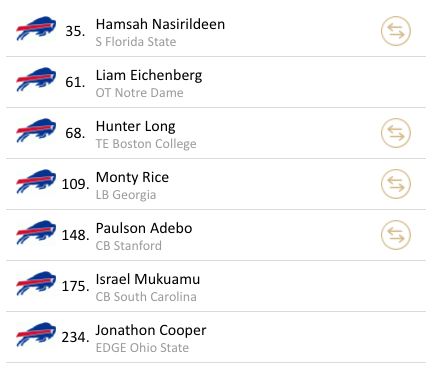Click pick number 234
The width and height of the screenshot is (445, 383).
click(x=75, y=337)
